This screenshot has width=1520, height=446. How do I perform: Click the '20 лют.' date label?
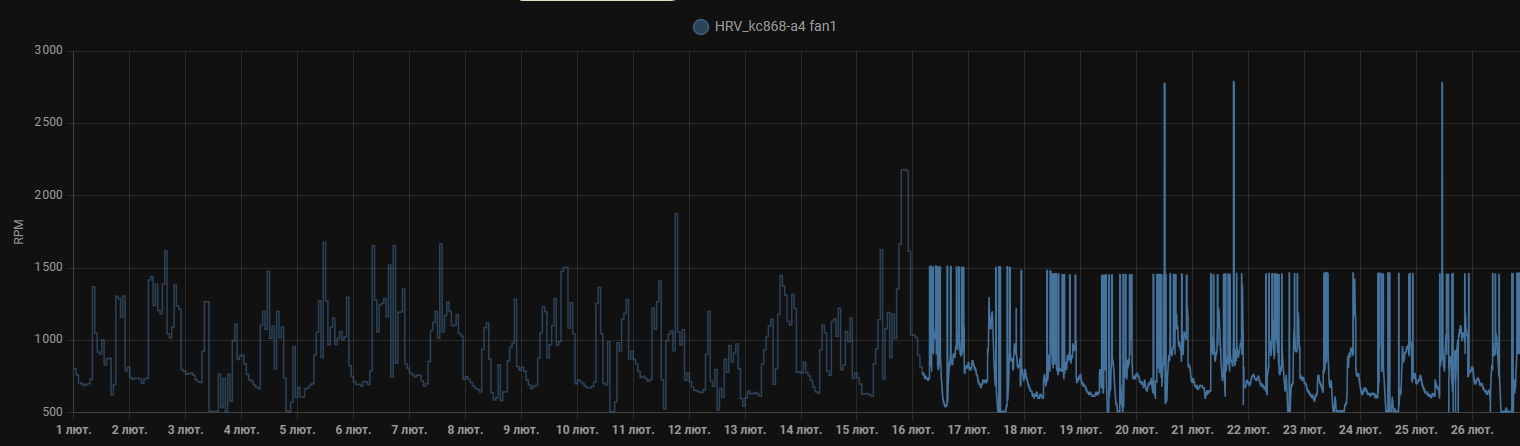1137,430
